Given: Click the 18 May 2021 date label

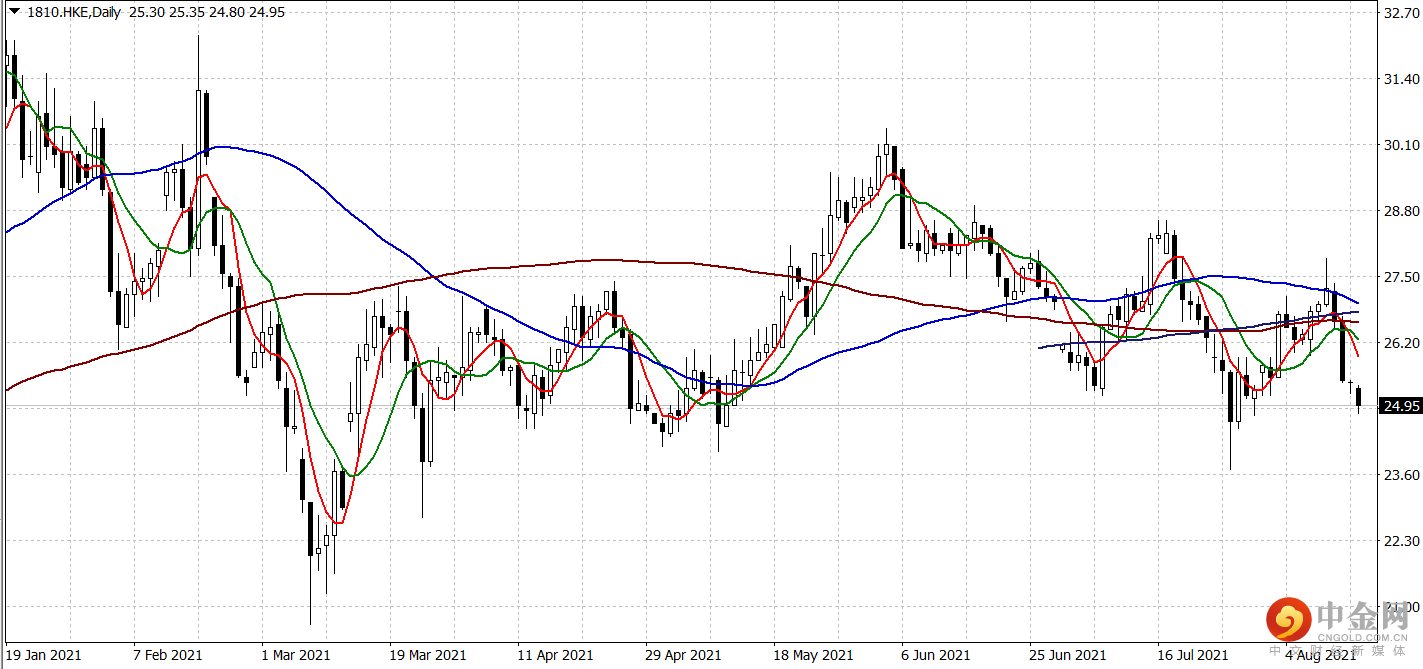Looking at the screenshot, I should pos(813,655).
